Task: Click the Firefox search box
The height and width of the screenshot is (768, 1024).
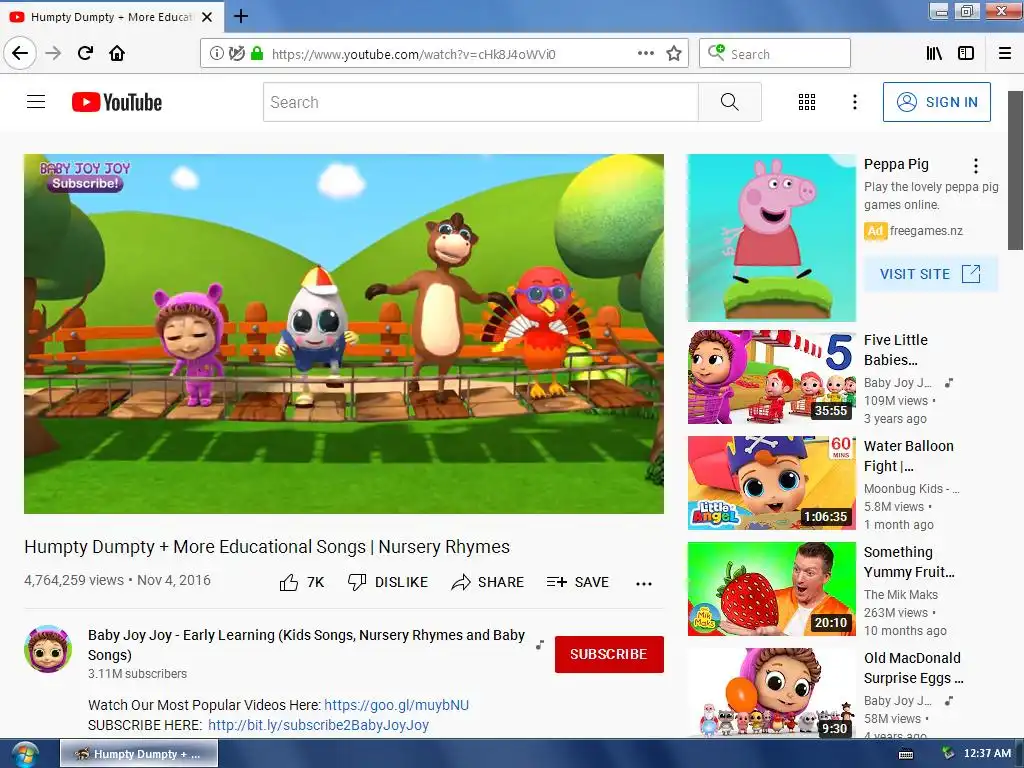Action: click(775, 54)
